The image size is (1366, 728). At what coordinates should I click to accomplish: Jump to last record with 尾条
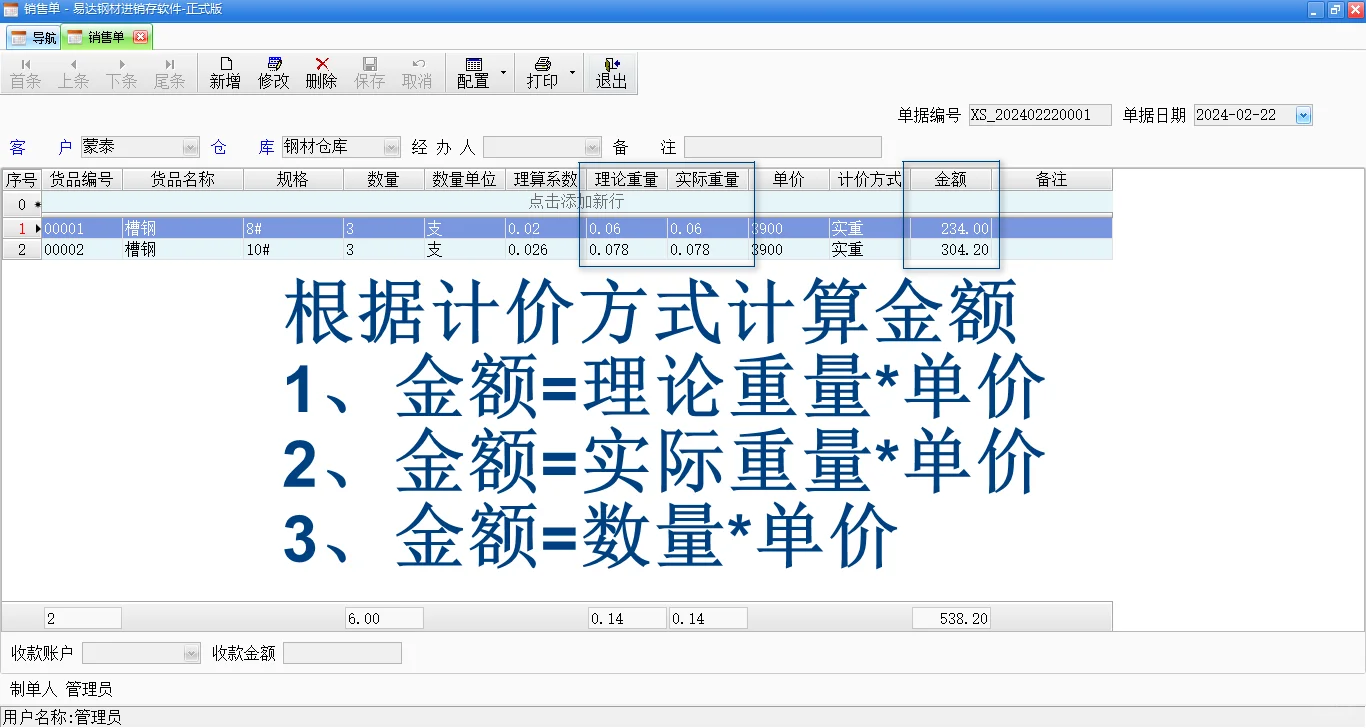pyautogui.click(x=169, y=73)
